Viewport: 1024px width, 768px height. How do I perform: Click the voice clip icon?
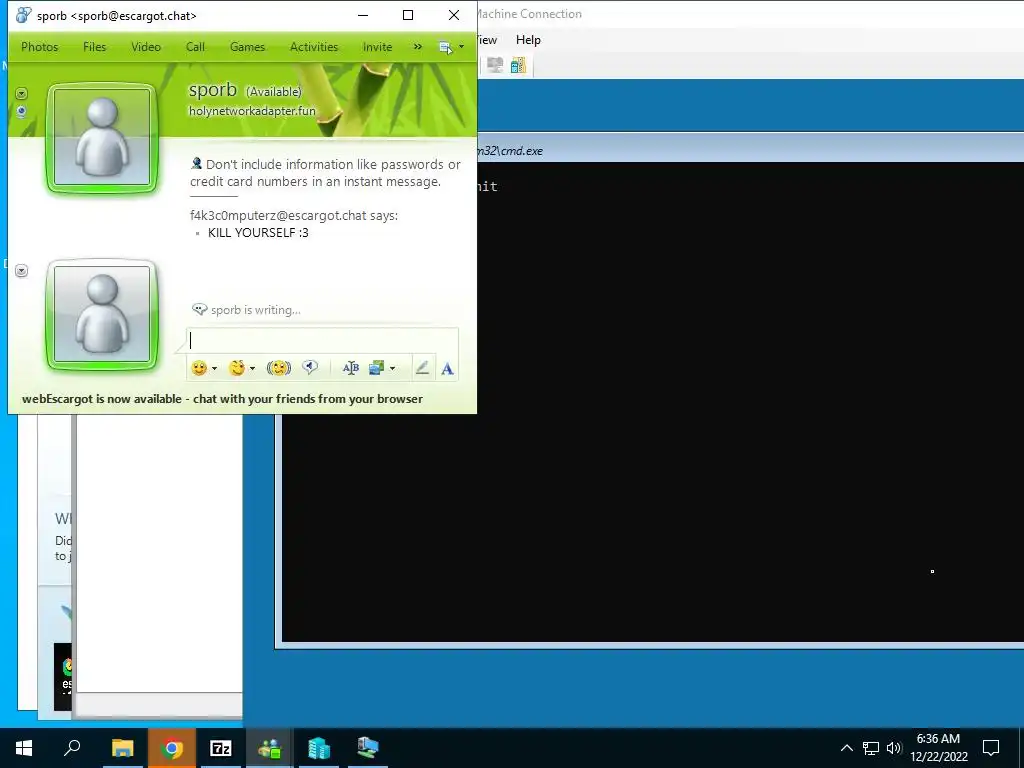310,368
